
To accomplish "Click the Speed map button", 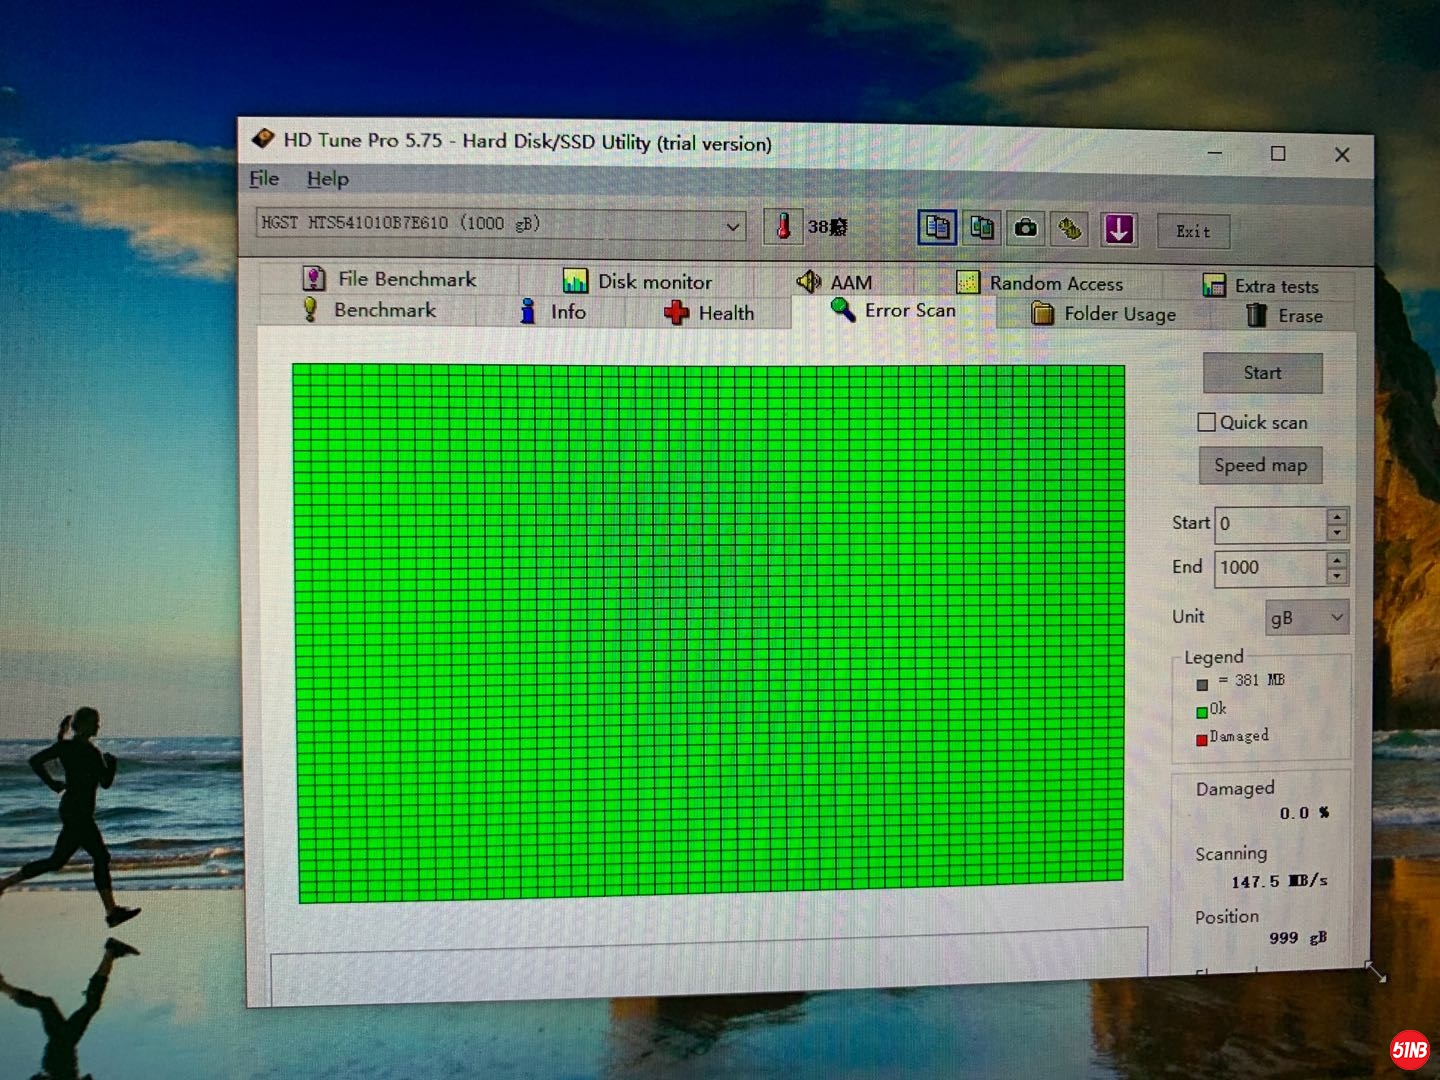I will pyautogui.click(x=1260, y=465).
